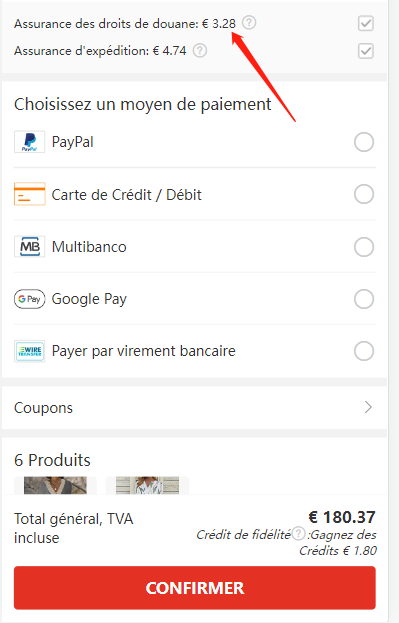Select bank transfer payment radio button
The image size is (399, 623).
click(x=364, y=351)
